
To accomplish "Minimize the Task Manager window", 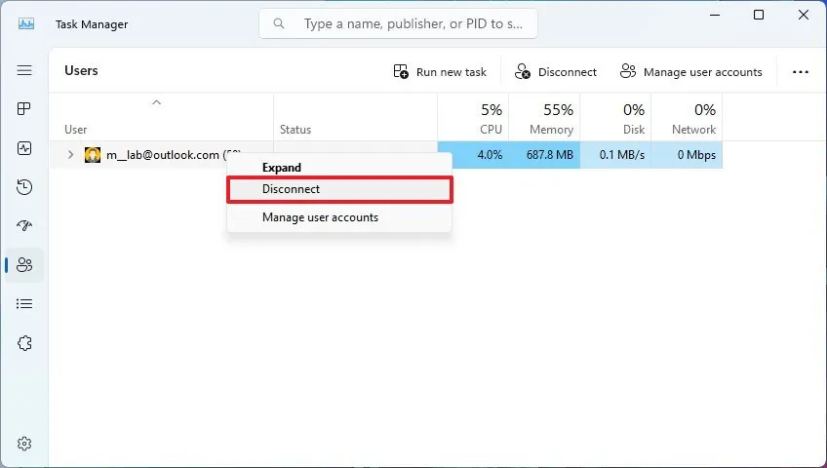I will pyautogui.click(x=715, y=15).
